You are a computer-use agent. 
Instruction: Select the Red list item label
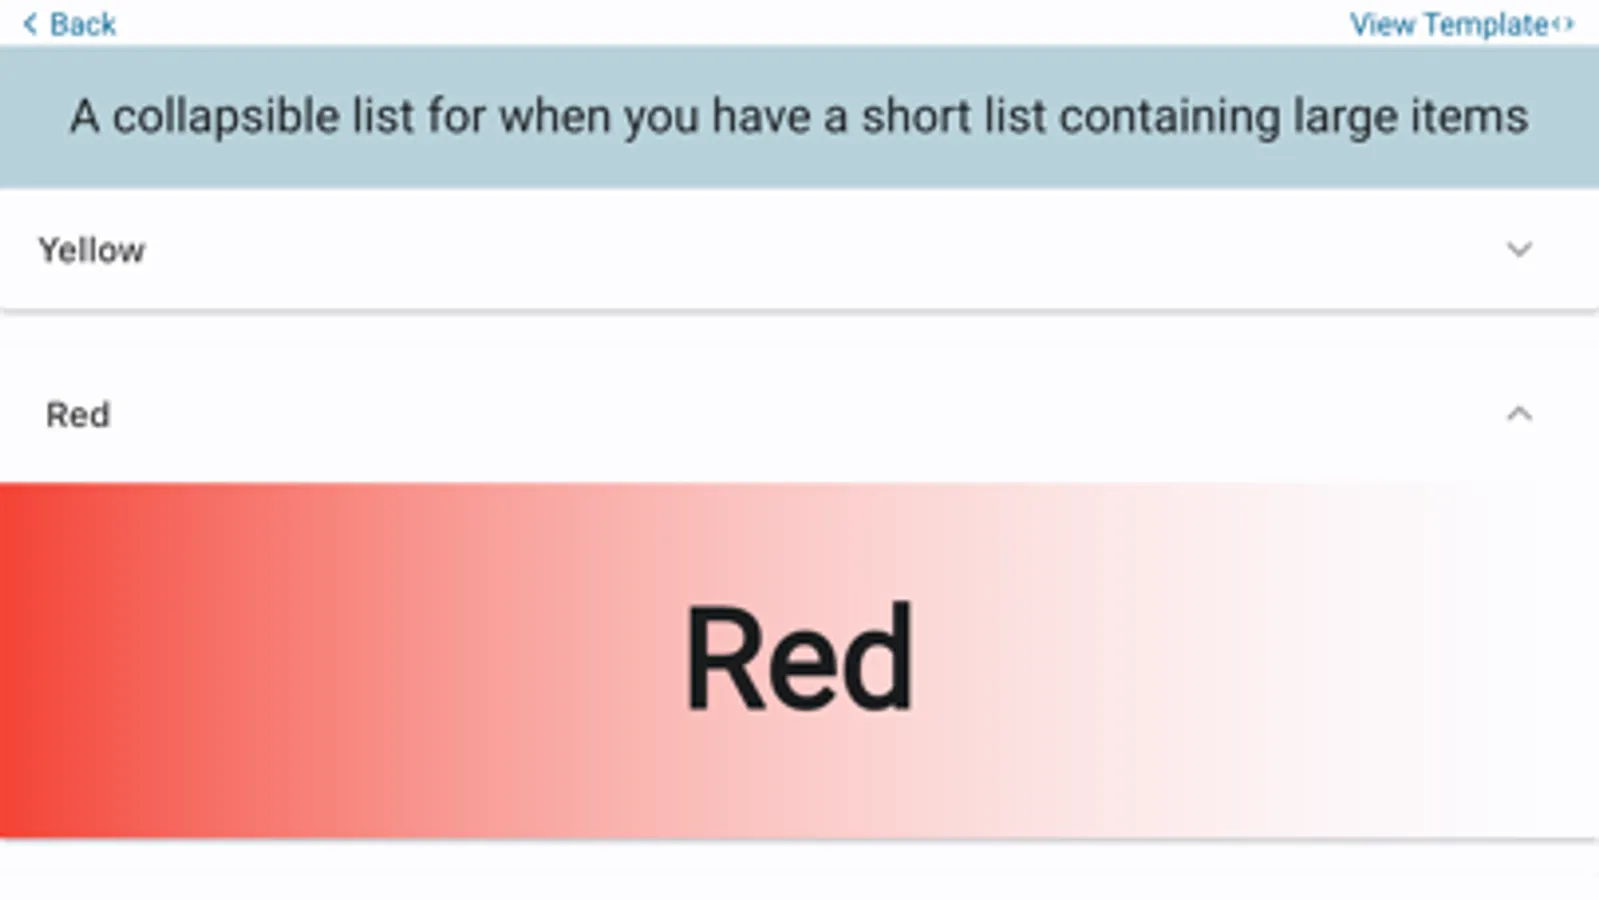(78, 414)
